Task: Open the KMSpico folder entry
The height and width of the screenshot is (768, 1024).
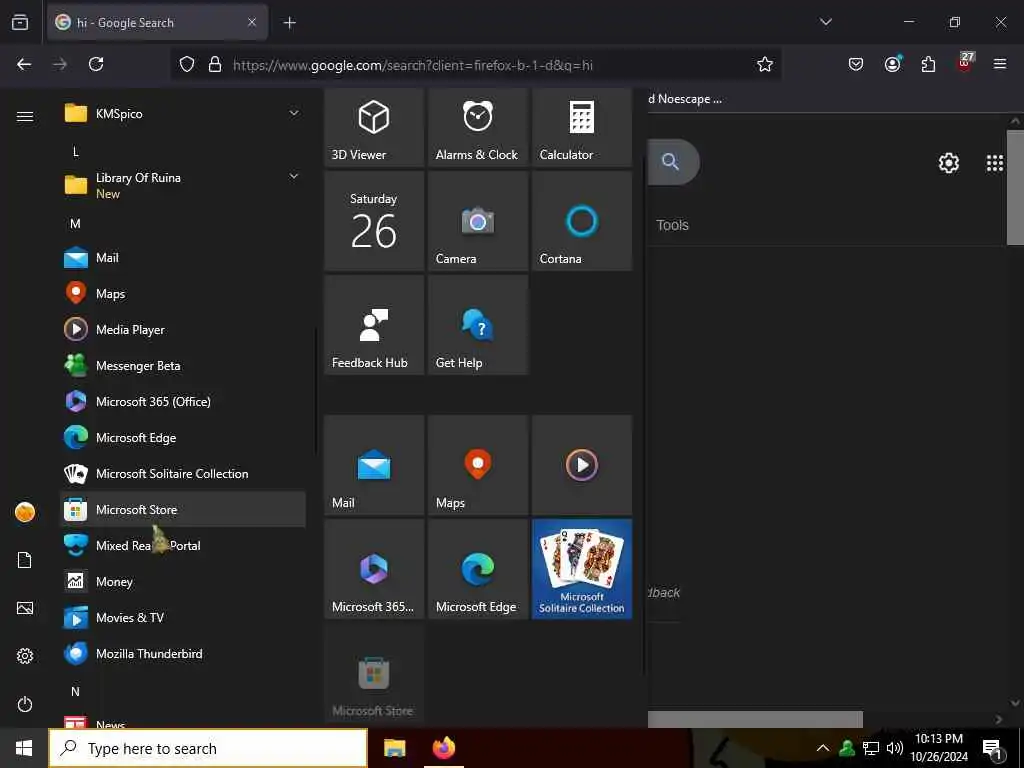Action: (183, 113)
